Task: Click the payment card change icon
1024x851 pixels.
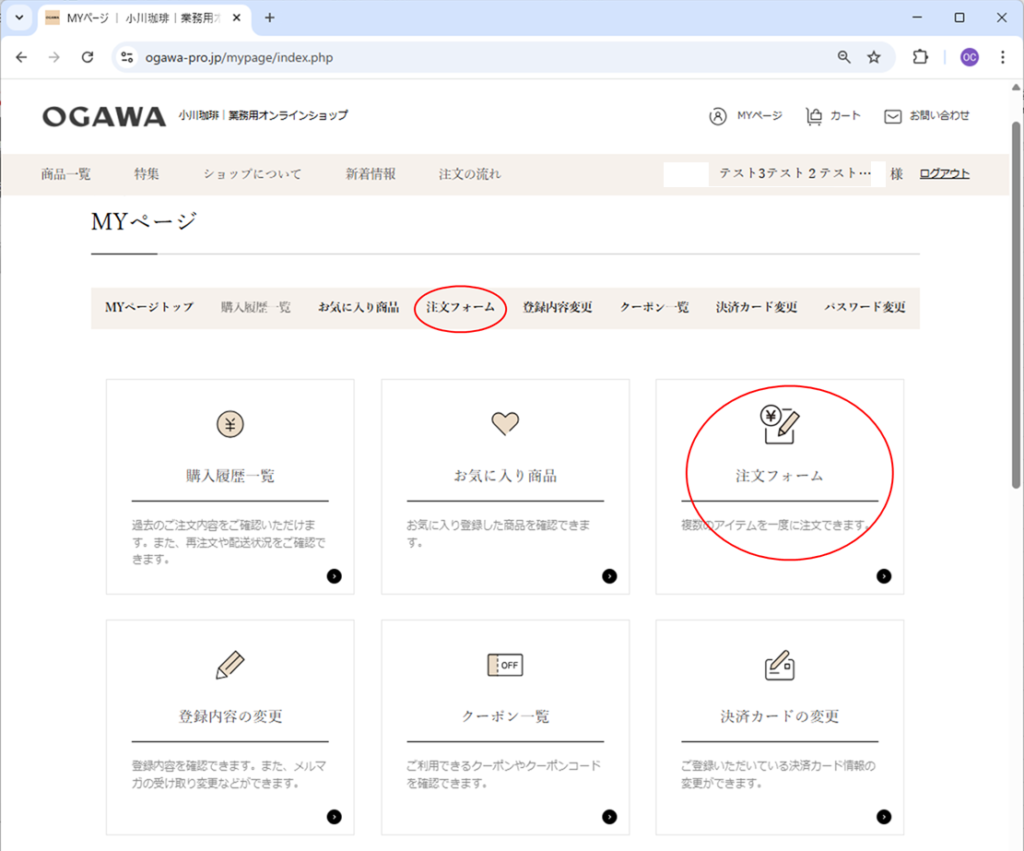Action: point(780,665)
